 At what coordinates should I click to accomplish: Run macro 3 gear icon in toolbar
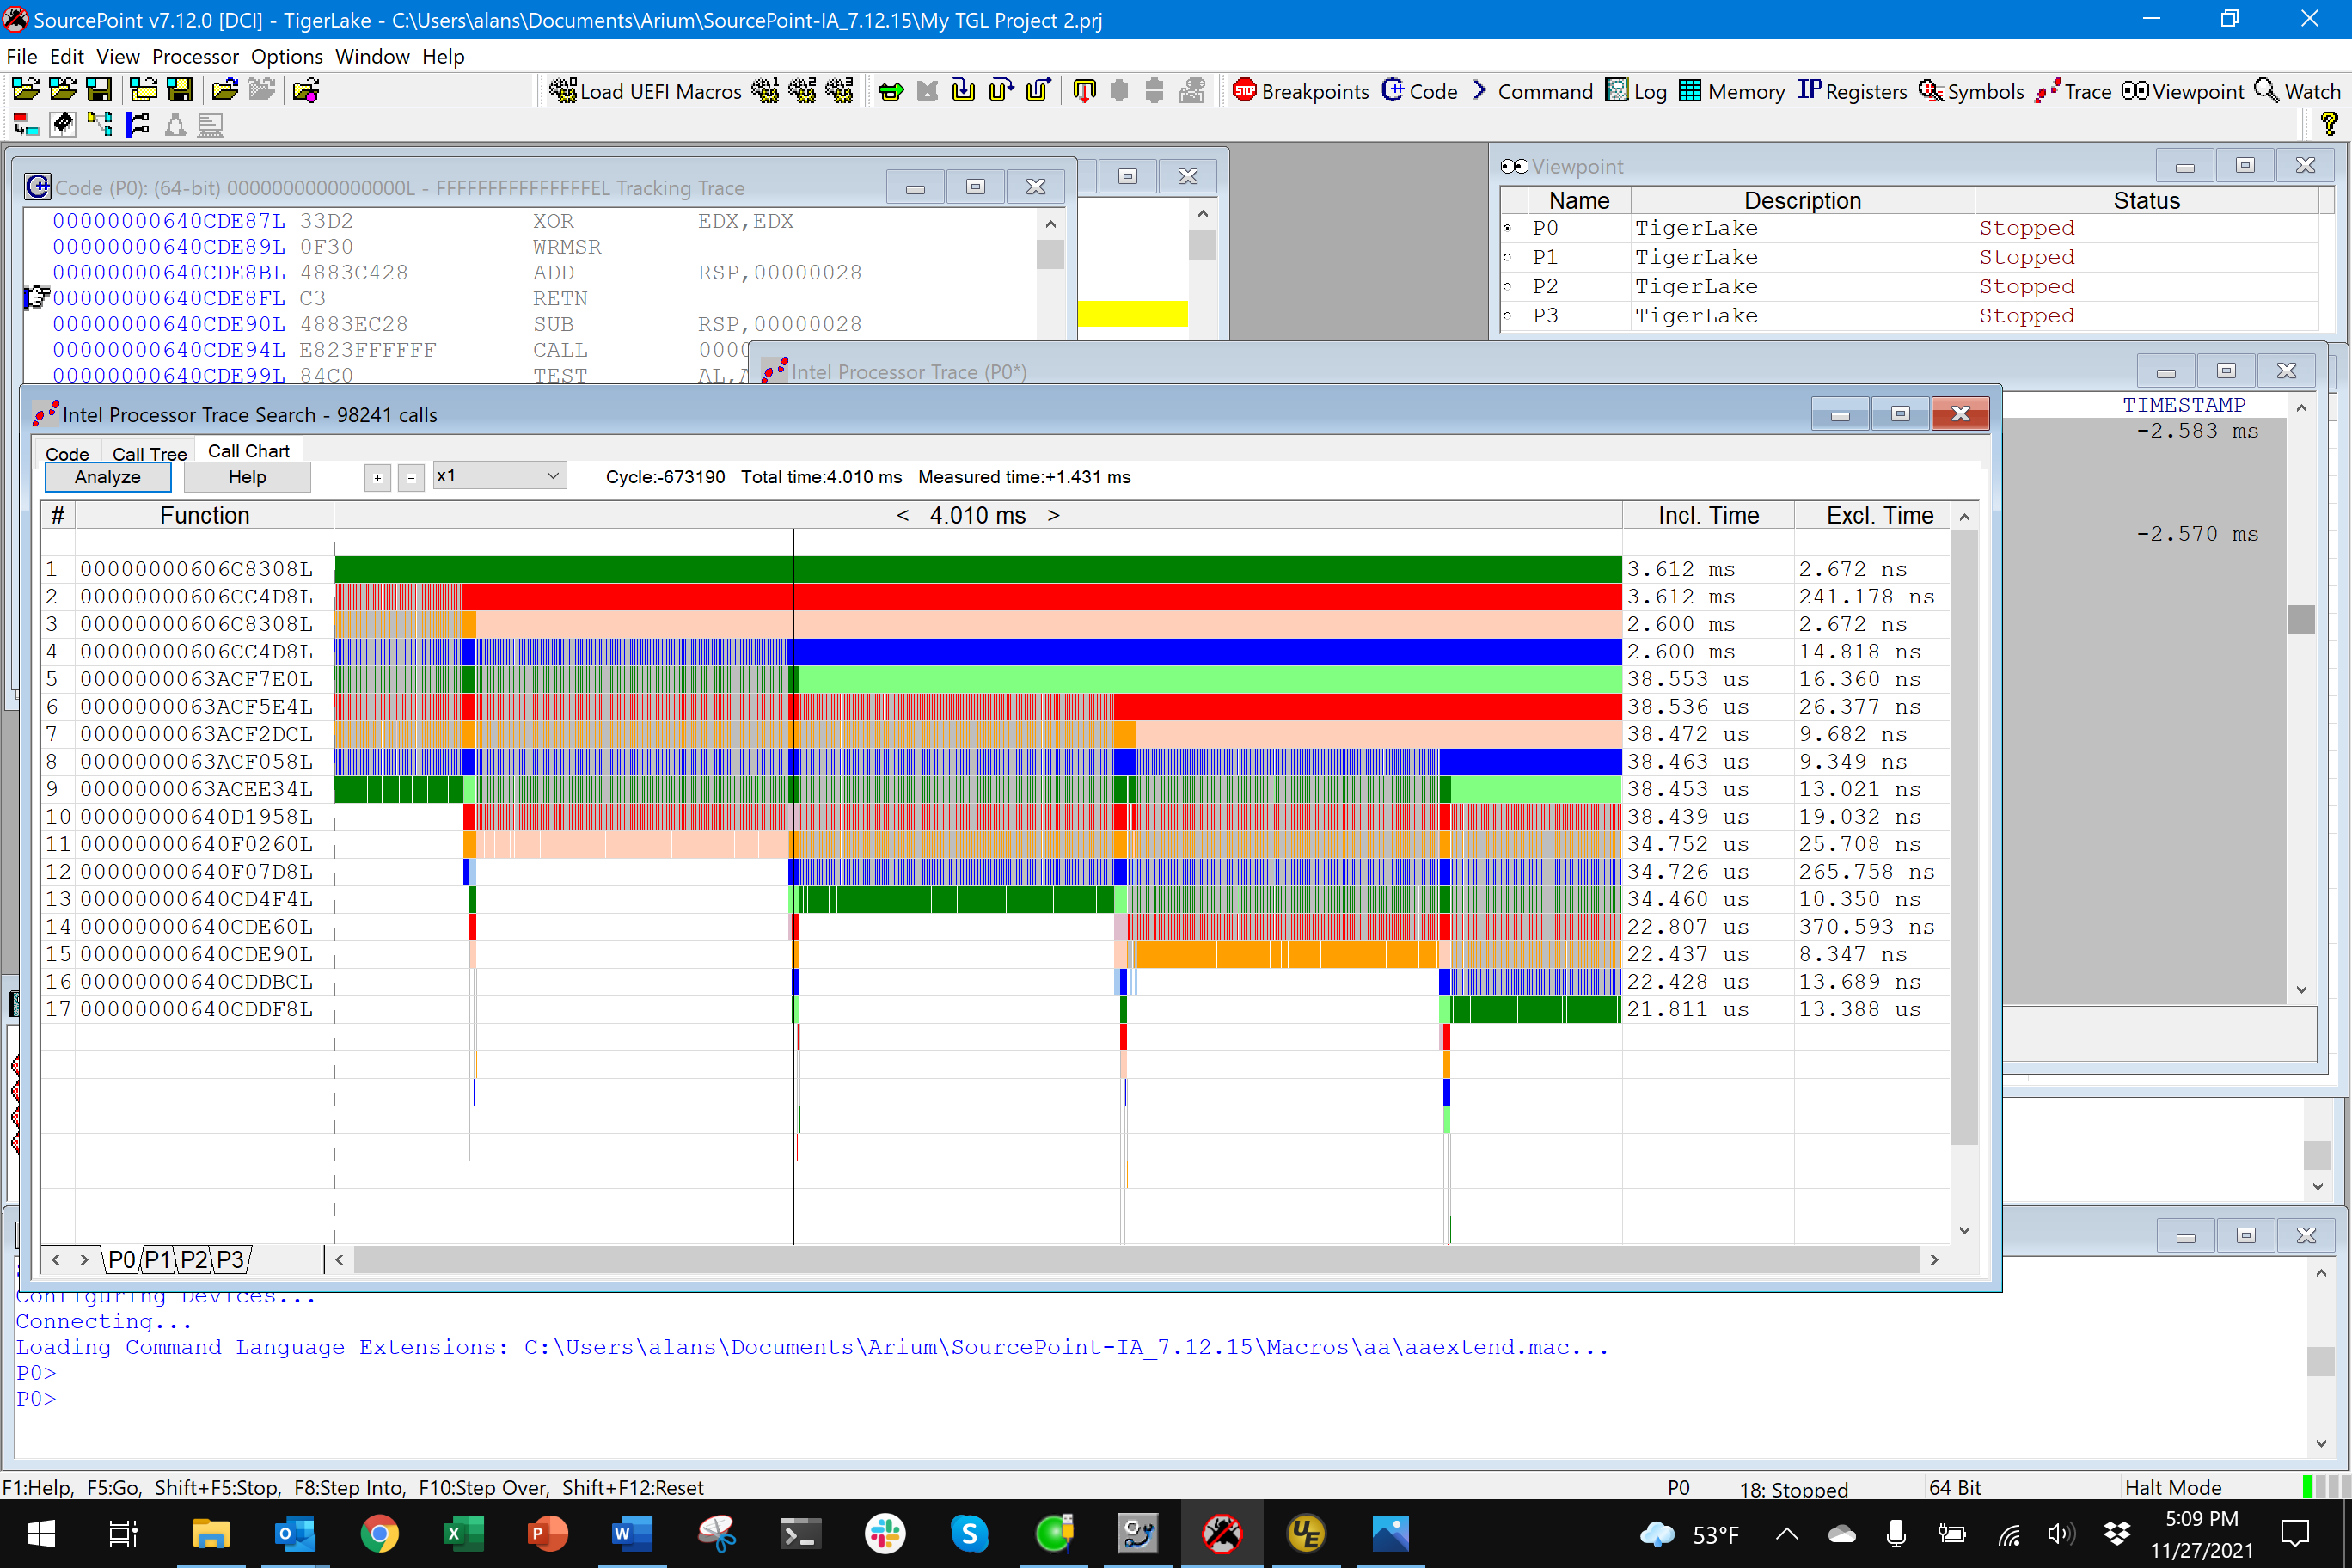pos(839,91)
